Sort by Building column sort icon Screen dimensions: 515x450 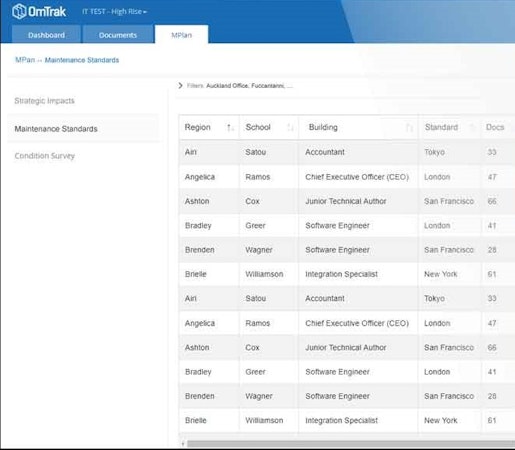coord(409,127)
